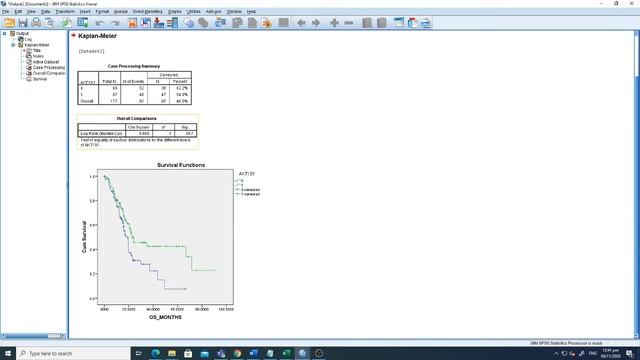This screenshot has width=640, height=360.
Task: Click the Open file folder icon
Action: coord(9,23)
